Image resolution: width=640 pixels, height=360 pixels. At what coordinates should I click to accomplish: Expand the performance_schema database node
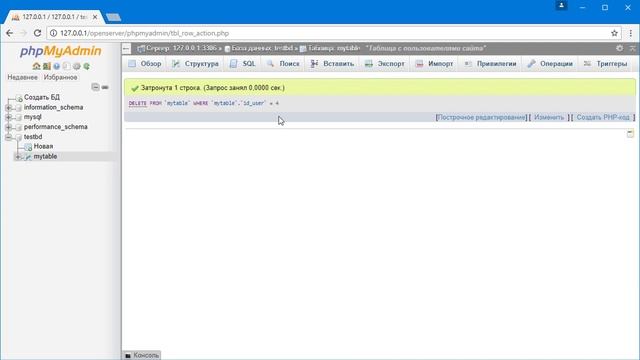click(9, 127)
